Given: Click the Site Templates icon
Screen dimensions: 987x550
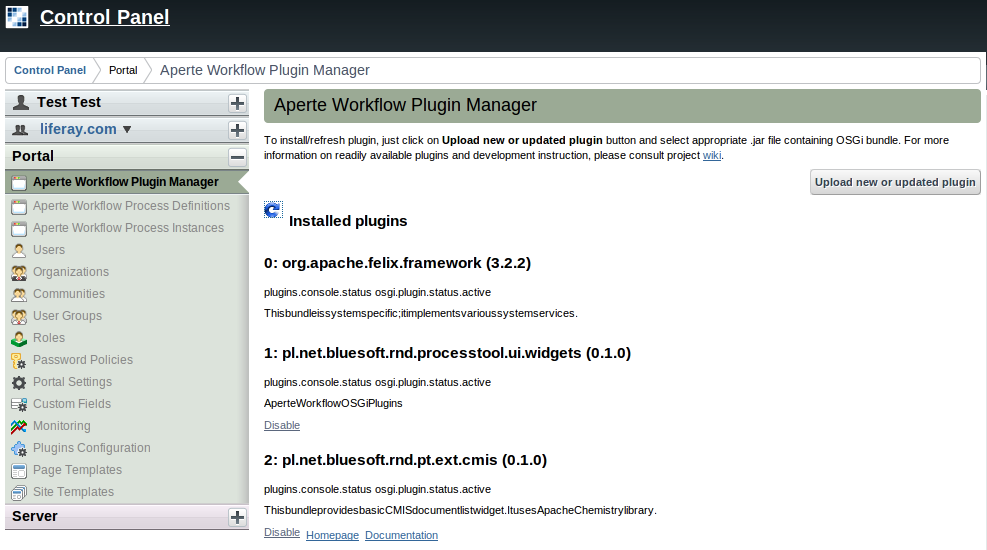Looking at the screenshot, I should pyautogui.click(x=19, y=493).
